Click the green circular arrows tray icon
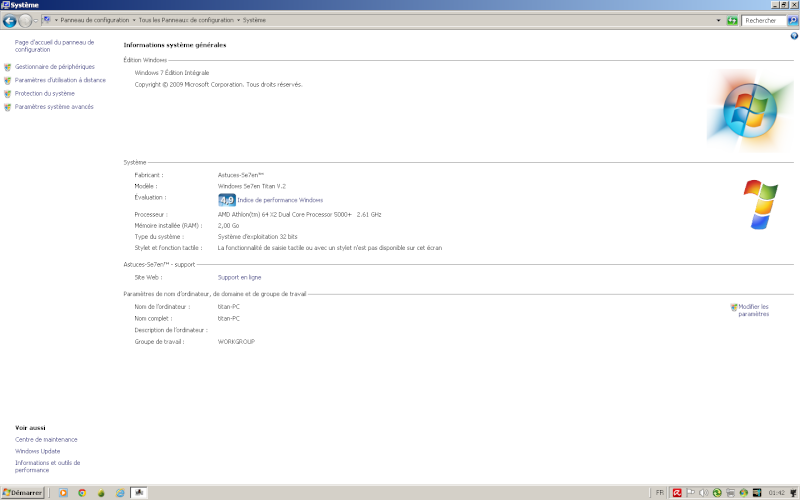 click(717, 493)
